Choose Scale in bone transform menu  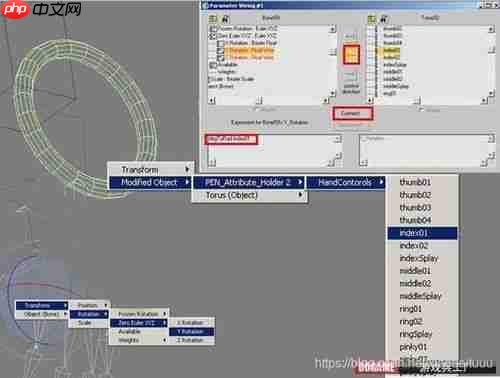[89, 323]
